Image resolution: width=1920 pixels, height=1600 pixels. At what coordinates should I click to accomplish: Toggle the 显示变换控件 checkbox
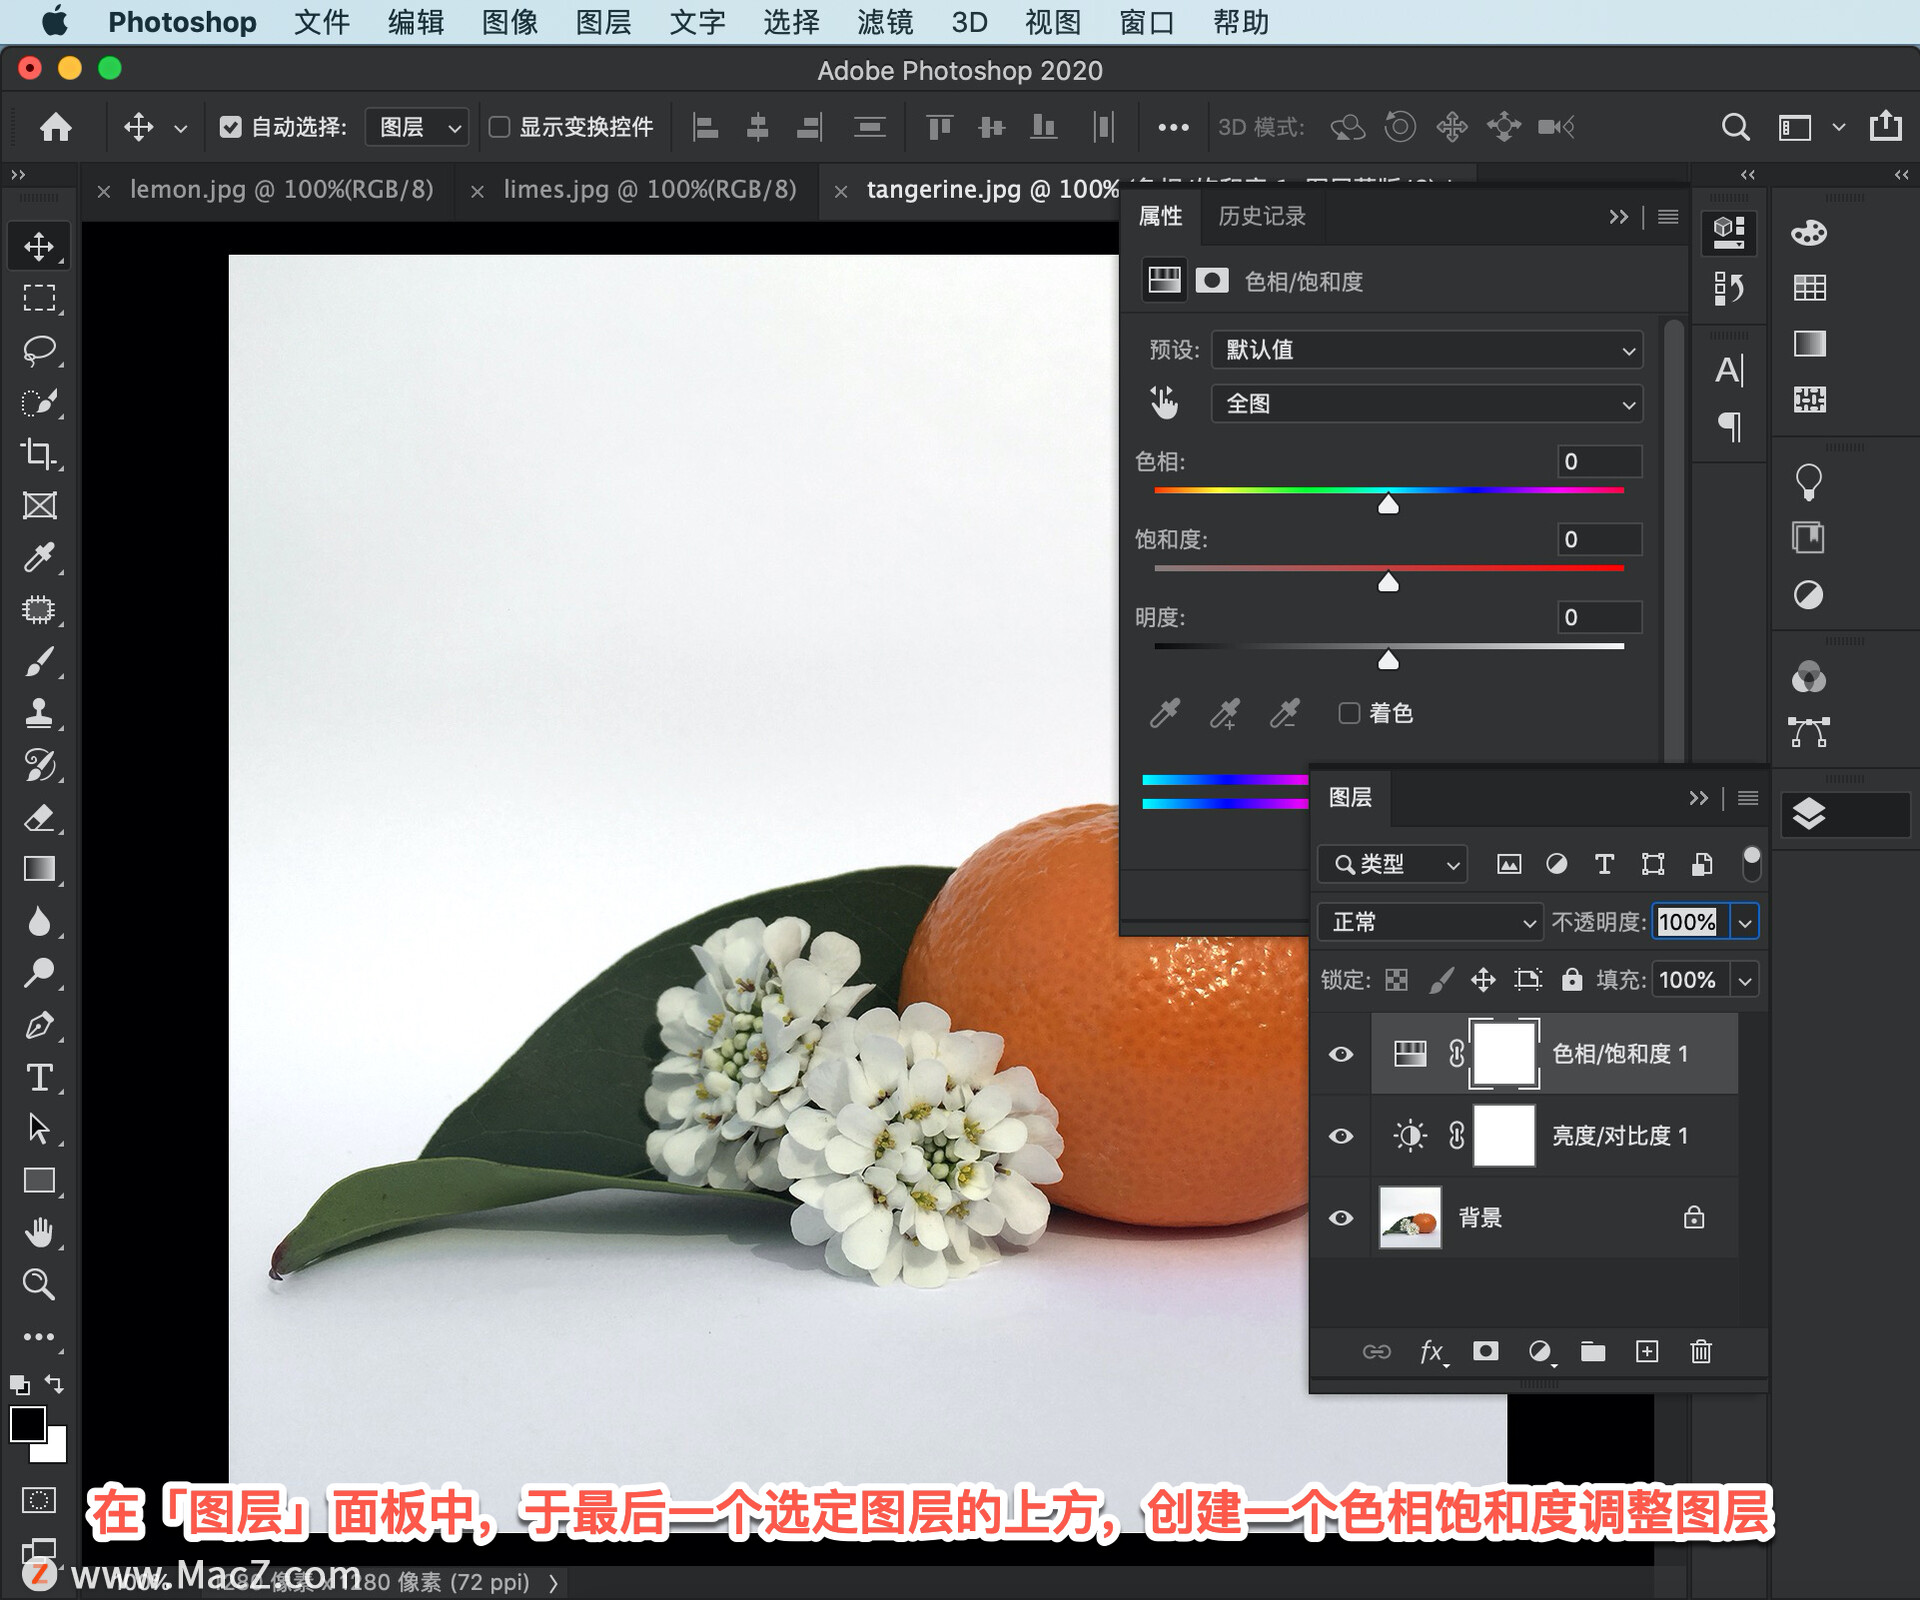click(499, 127)
